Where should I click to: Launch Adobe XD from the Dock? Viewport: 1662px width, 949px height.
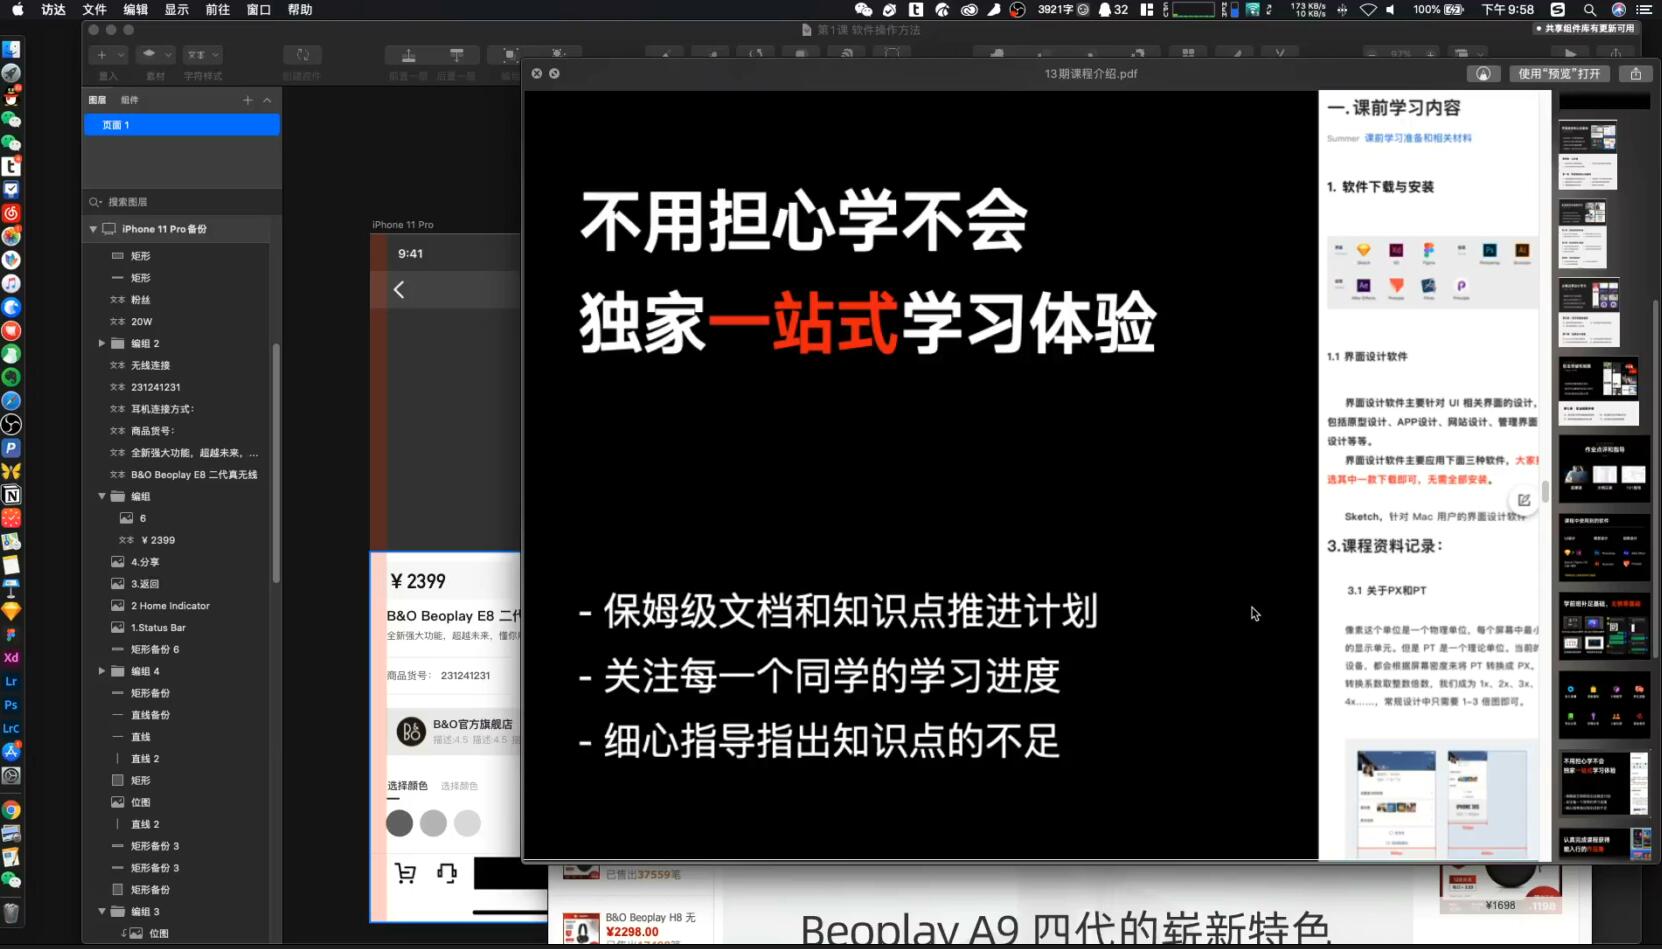11,658
